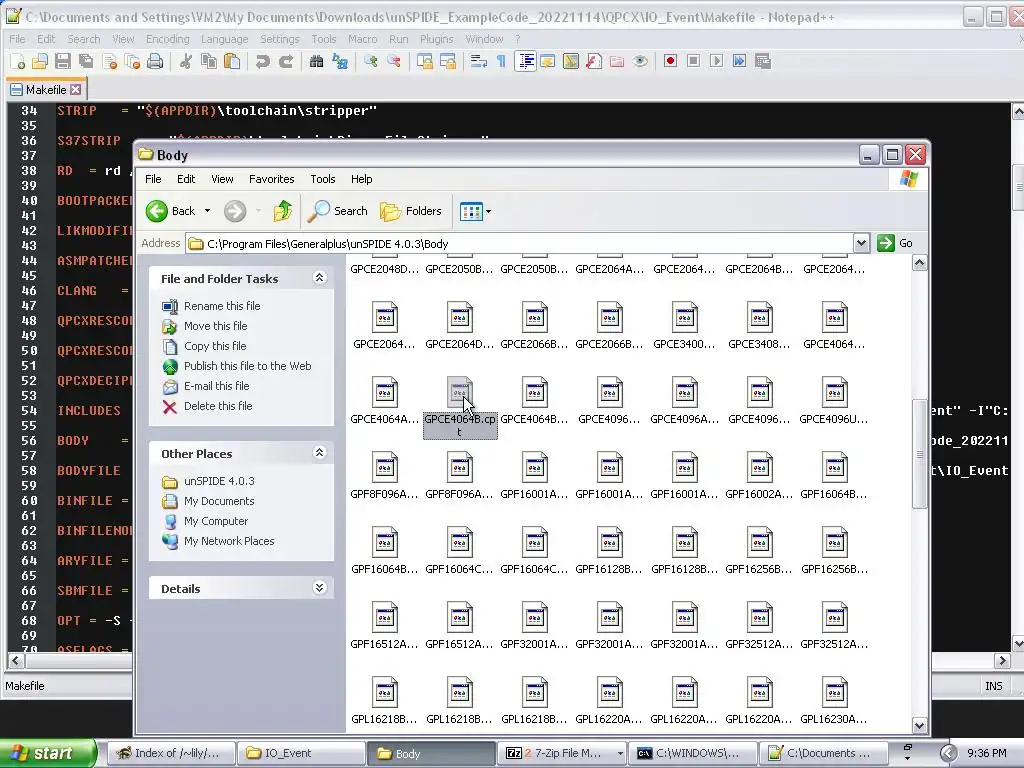Save the Makefile with the Save icon

63,61
